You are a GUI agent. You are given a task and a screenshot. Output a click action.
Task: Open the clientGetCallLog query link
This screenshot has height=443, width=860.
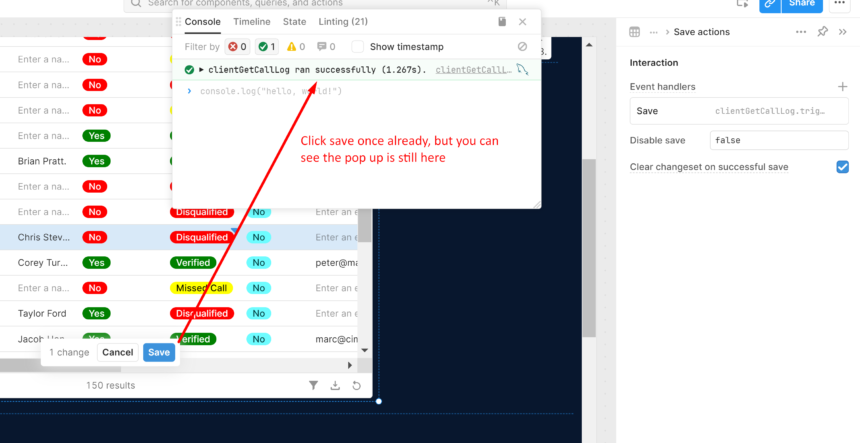474,70
